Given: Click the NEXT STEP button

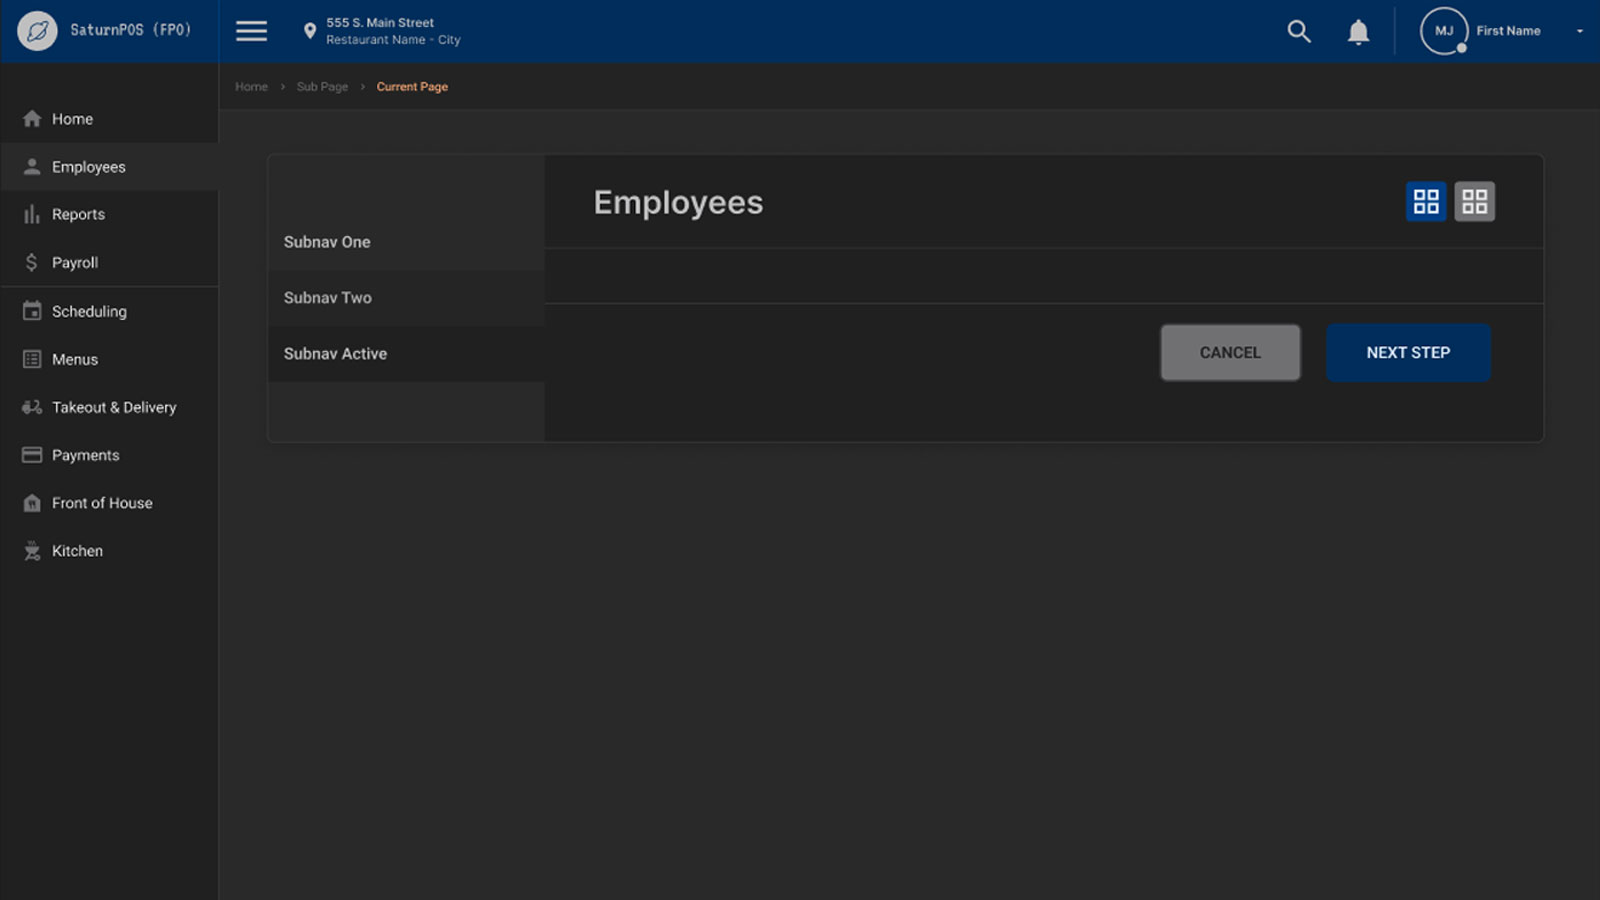Looking at the screenshot, I should [1408, 352].
